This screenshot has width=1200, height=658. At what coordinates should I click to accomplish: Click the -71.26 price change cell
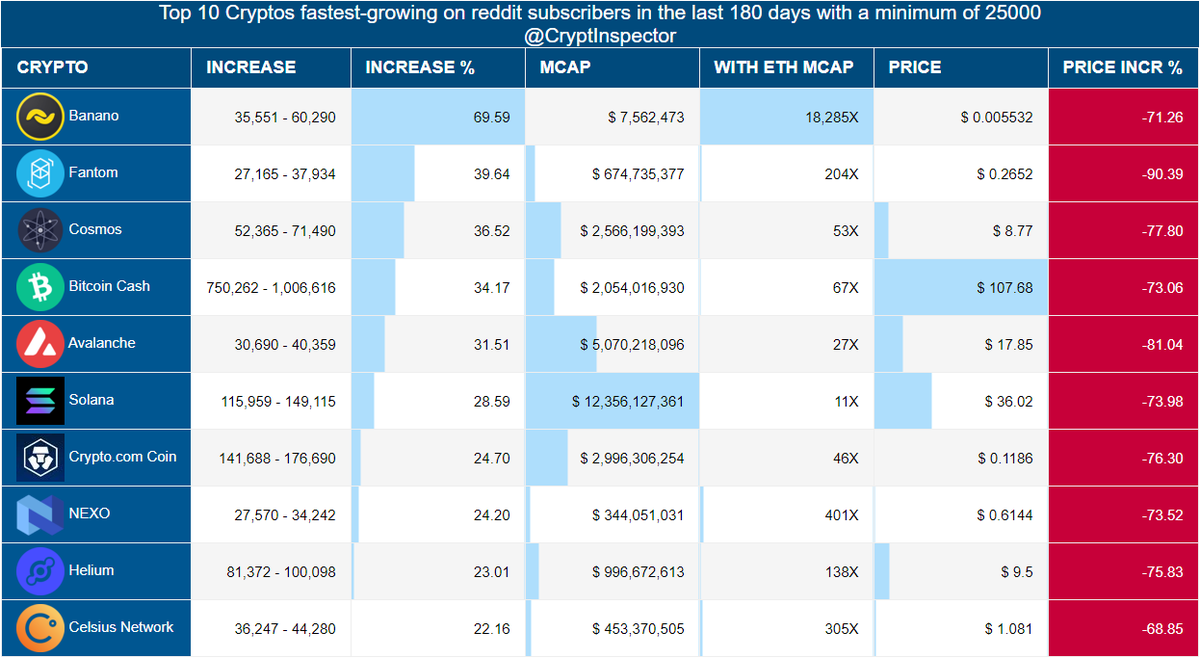coord(1124,117)
